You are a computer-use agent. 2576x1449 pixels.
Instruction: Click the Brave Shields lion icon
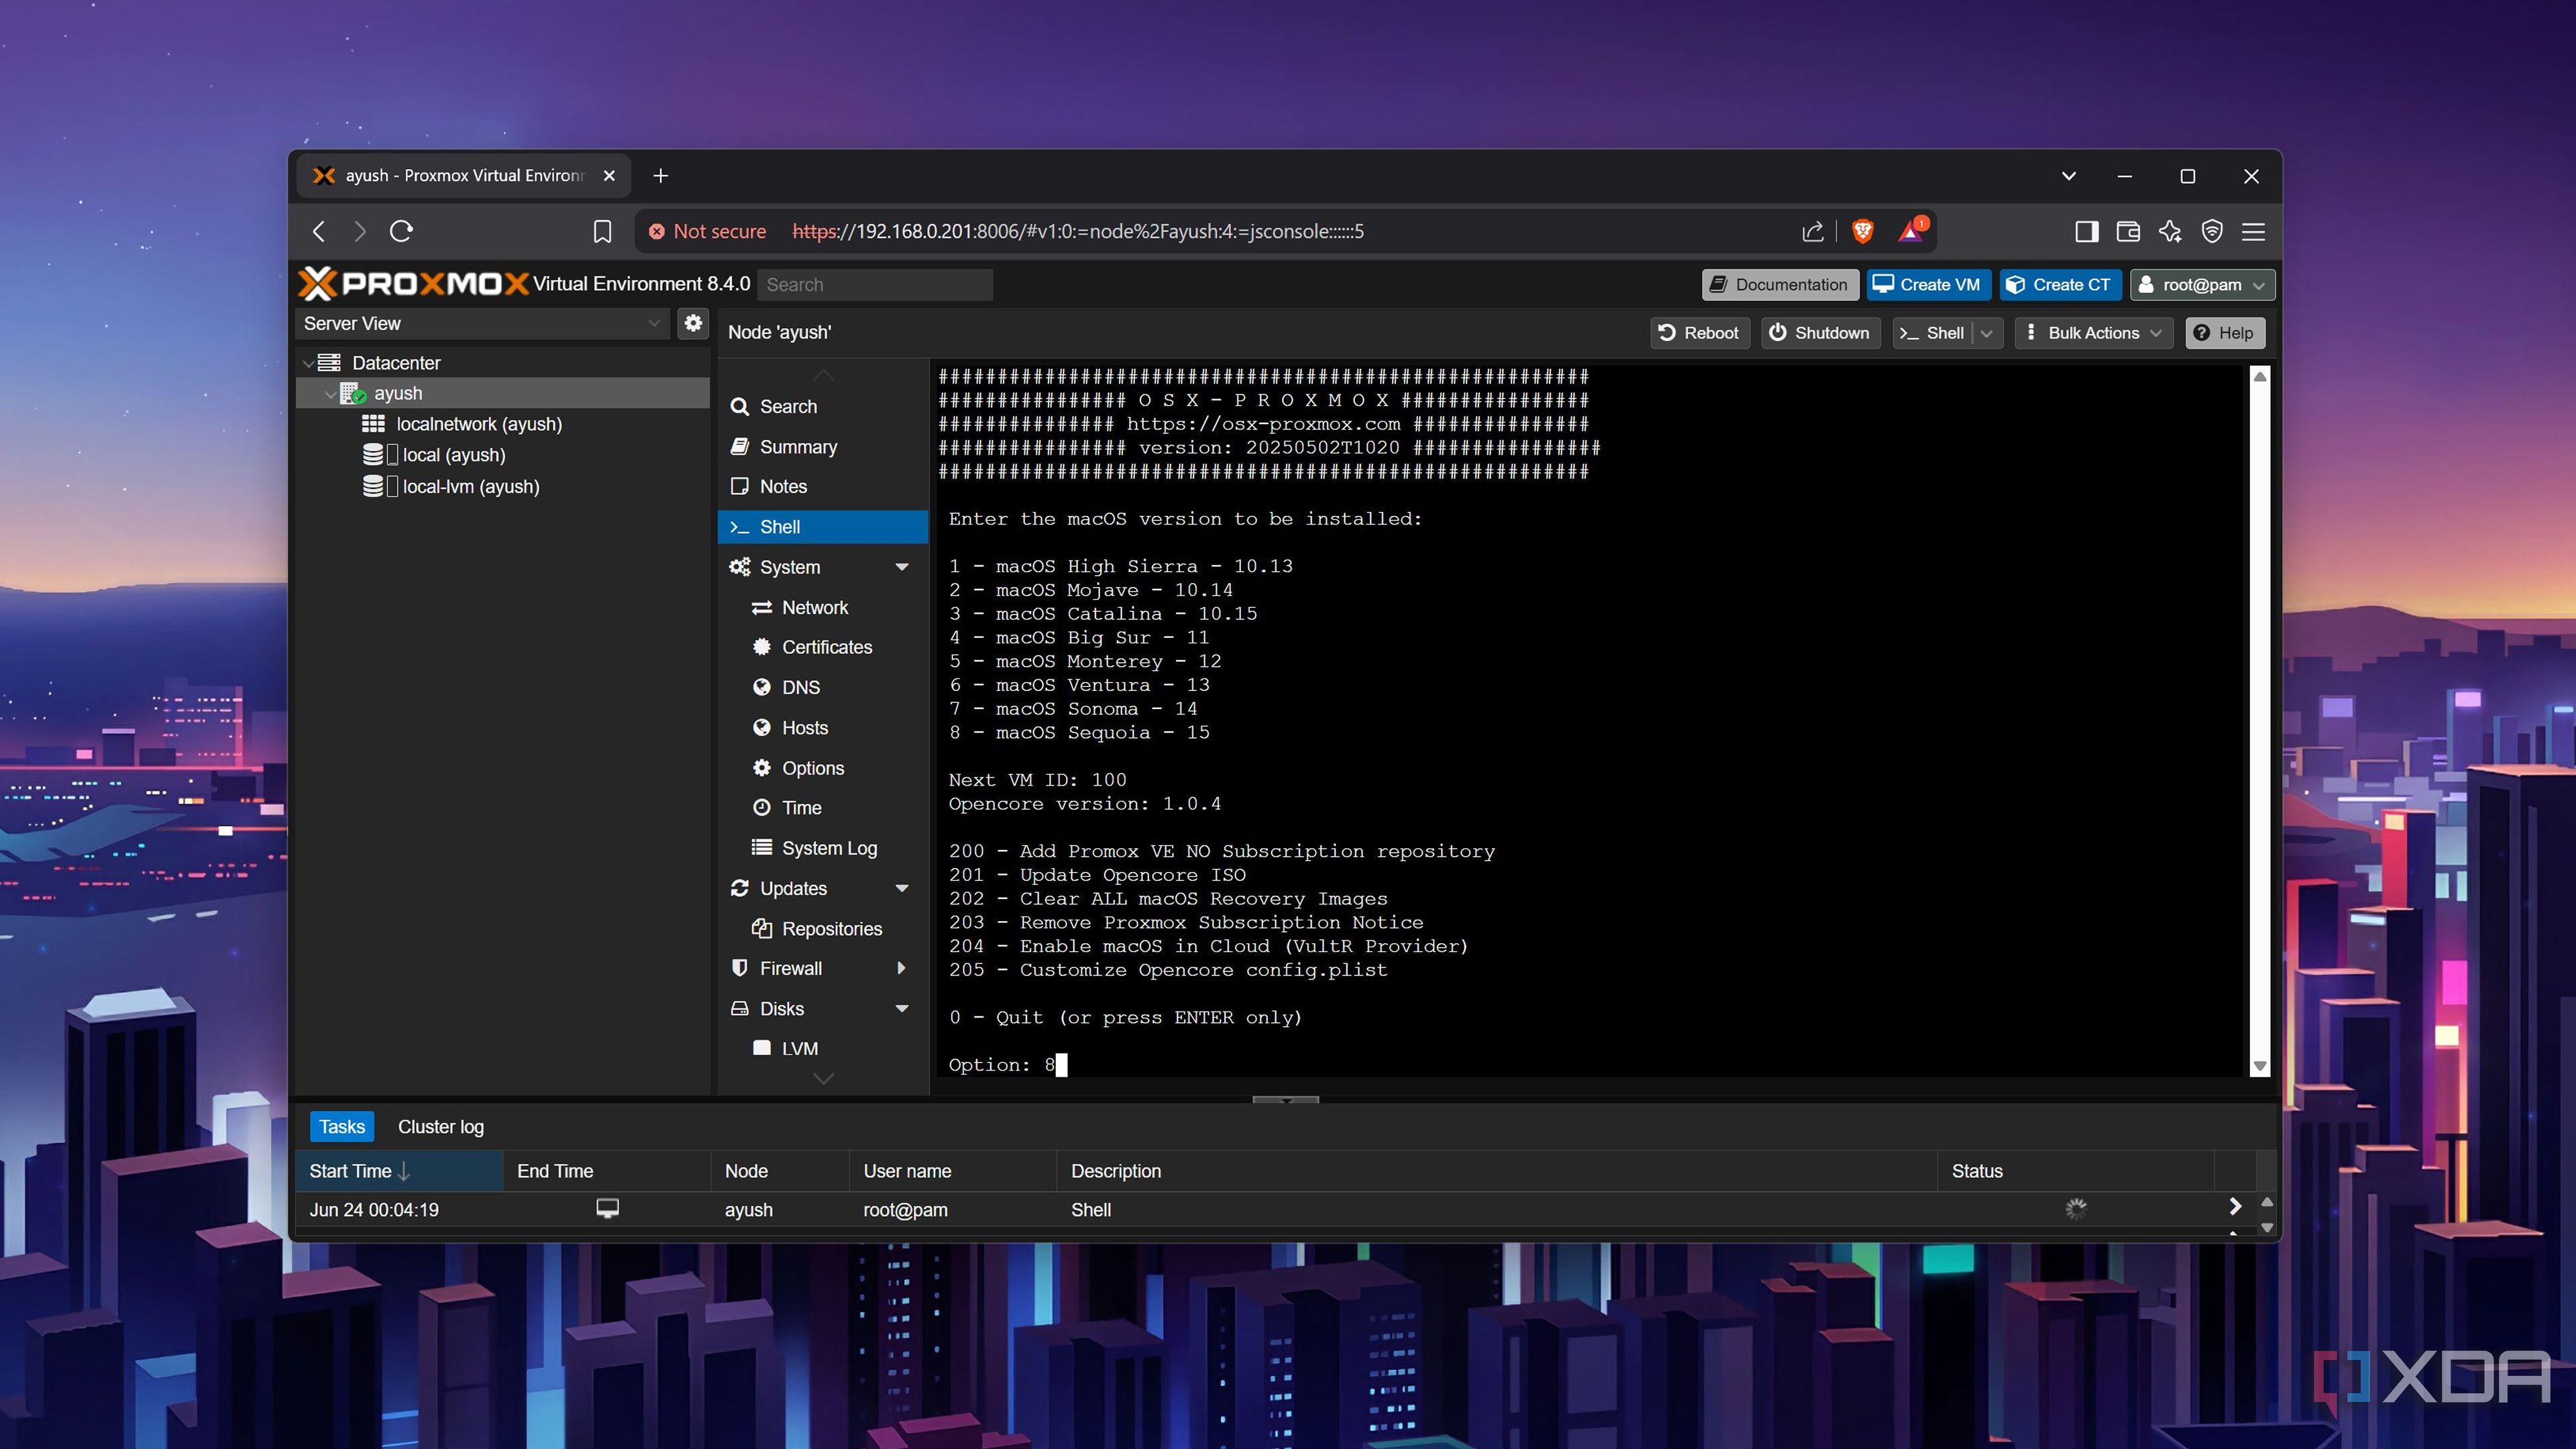(1862, 232)
